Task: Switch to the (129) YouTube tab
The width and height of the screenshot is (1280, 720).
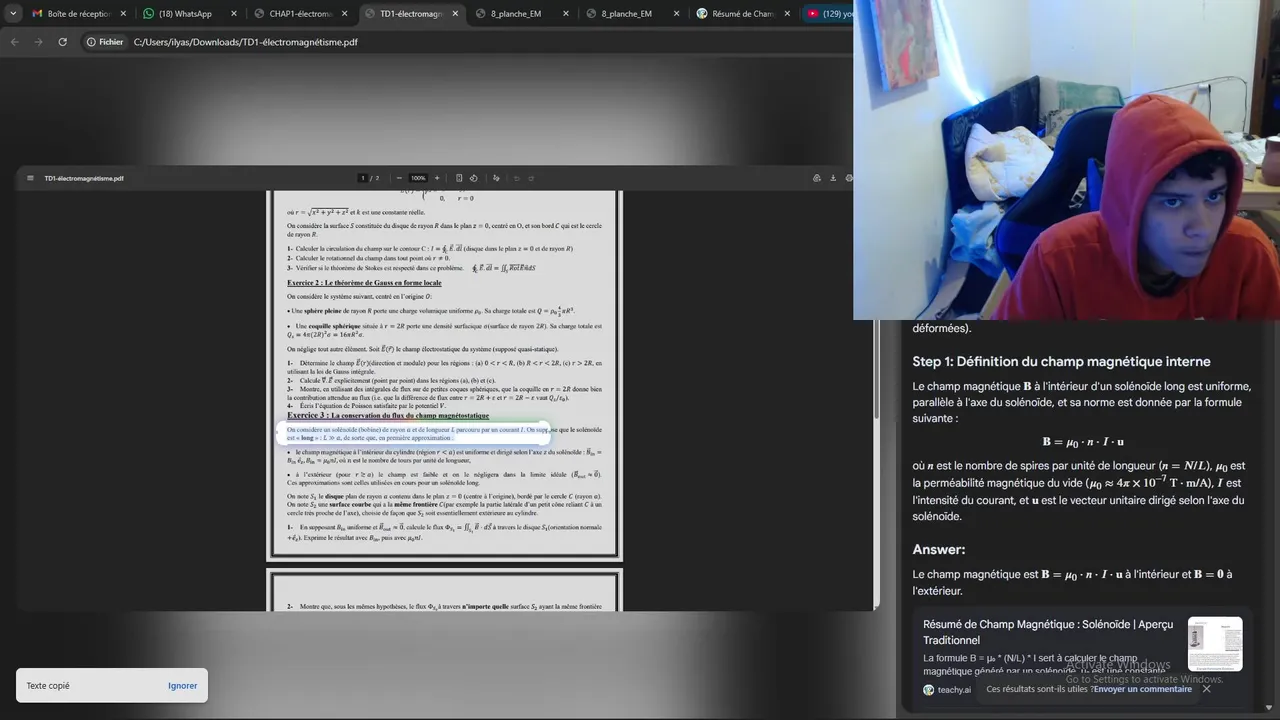Action: click(830, 14)
